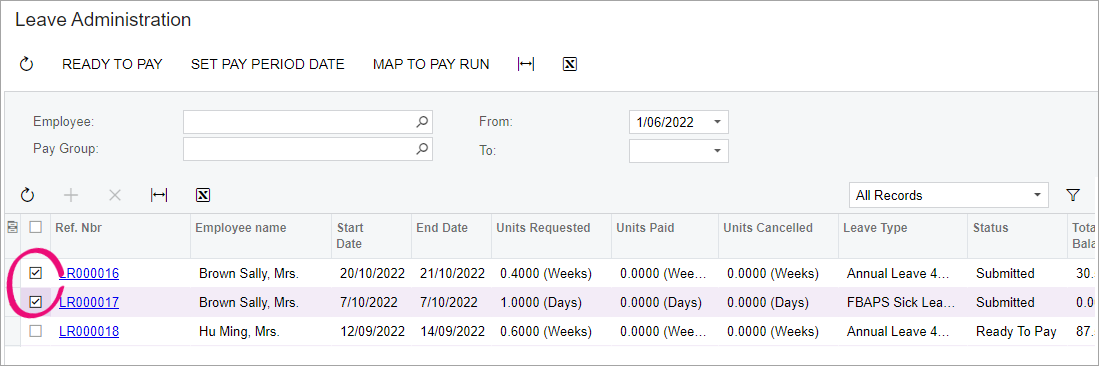
Task: Click the top toolbar refresh icon
Action: click(26, 65)
